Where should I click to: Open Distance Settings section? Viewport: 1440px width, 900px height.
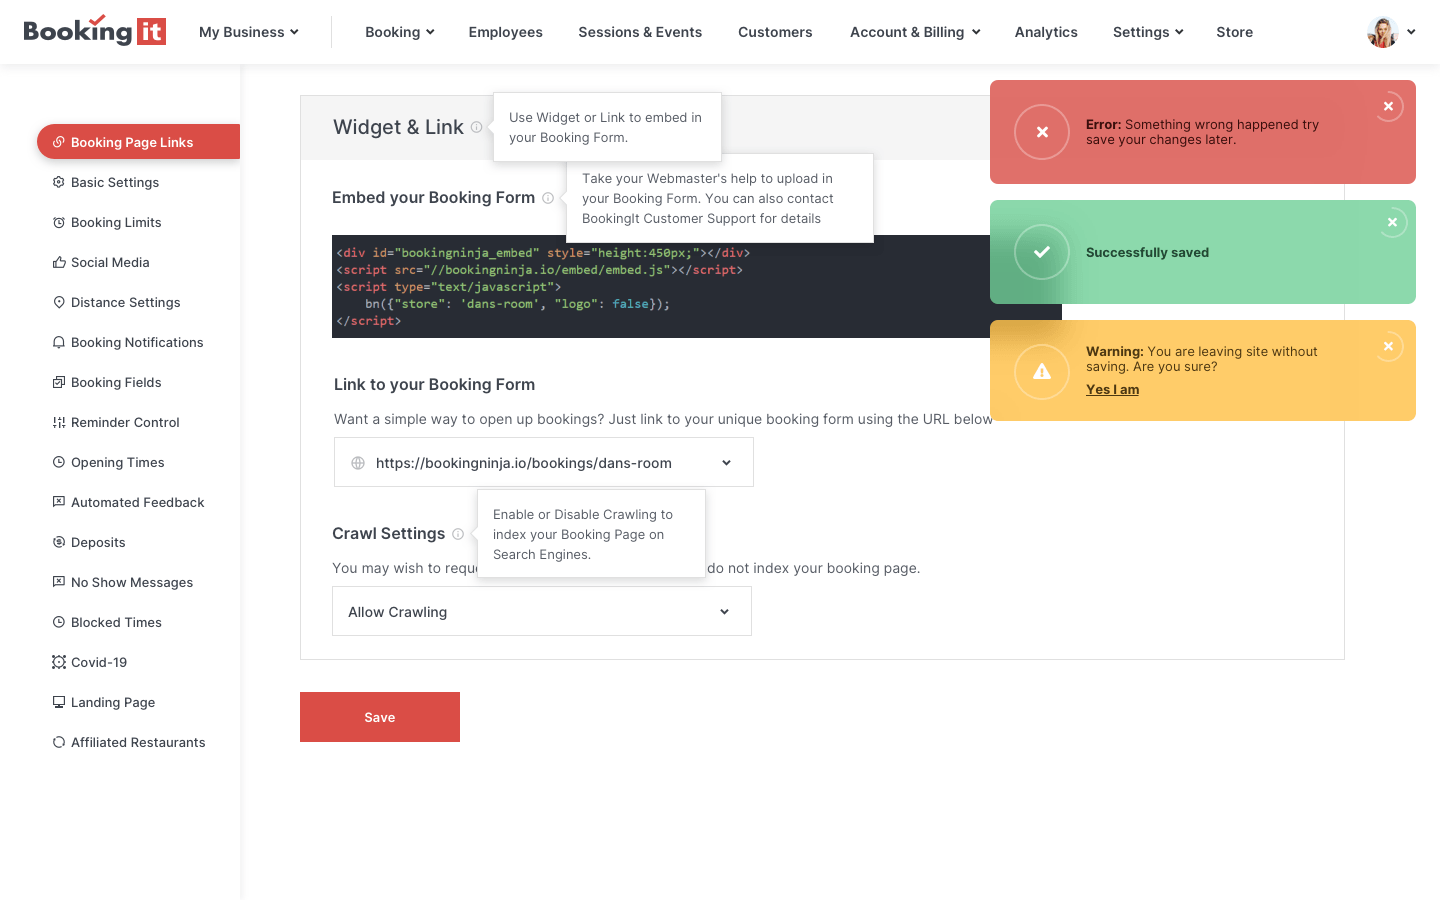coord(126,302)
